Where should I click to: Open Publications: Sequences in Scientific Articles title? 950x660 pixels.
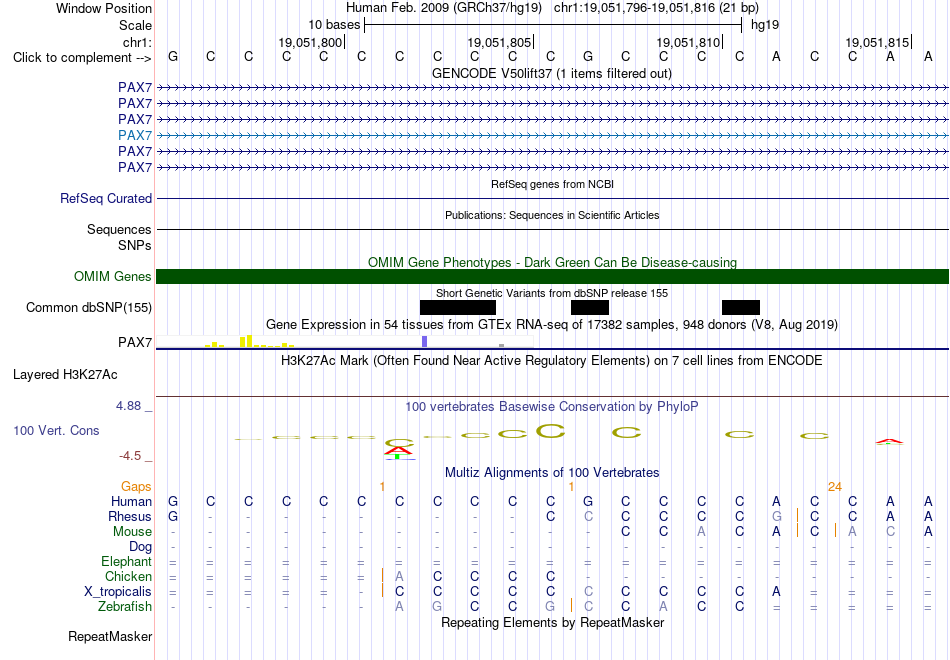(552, 215)
